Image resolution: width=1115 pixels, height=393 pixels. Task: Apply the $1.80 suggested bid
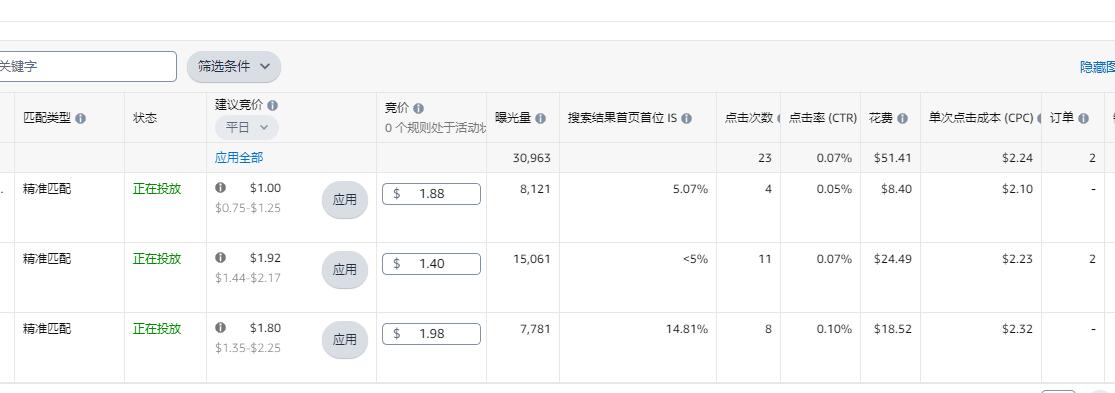point(345,340)
